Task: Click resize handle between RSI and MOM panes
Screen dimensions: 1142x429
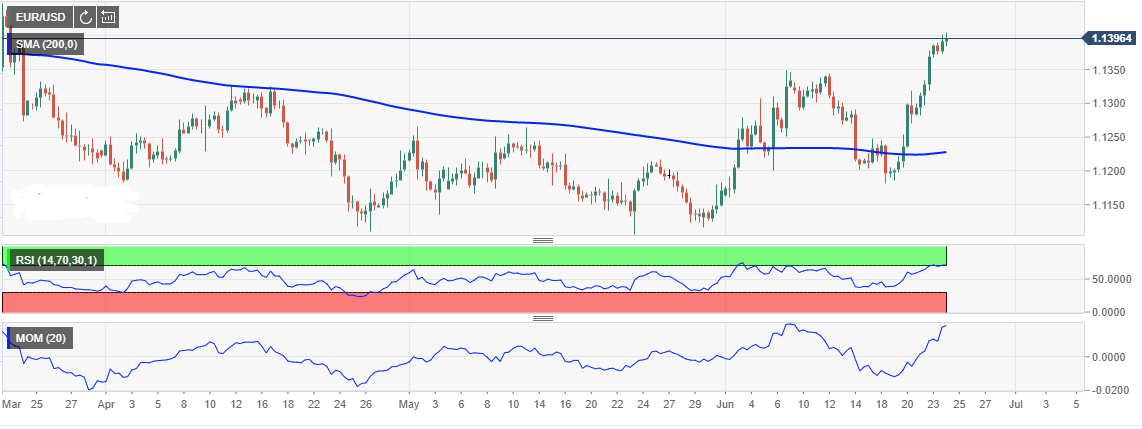Action: 543,318
